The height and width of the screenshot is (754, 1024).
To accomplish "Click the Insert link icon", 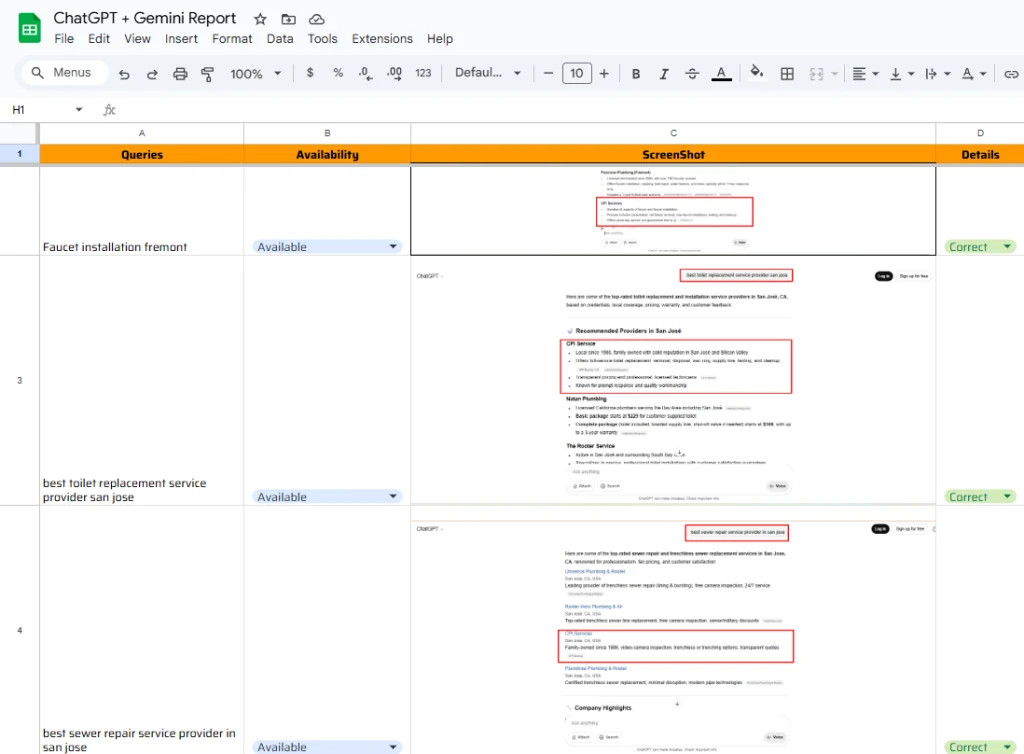I will (1011, 74).
